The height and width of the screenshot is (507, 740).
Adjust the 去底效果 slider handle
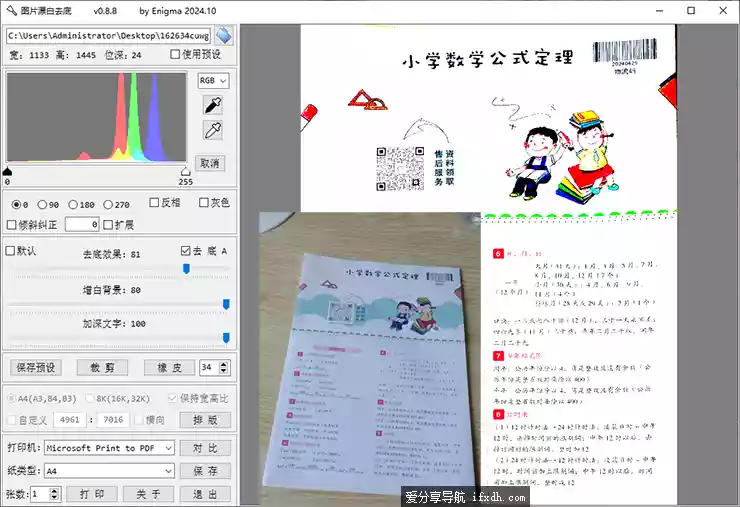click(186, 269)
